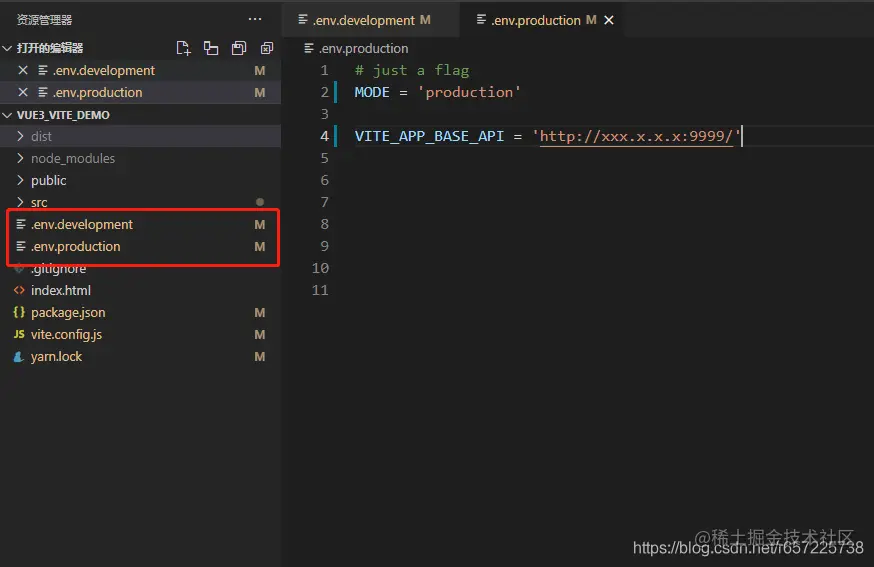Image resolution: width=874 pixels, height=567 pixels.
Task: Click the Save All icon
Action: click(239, 49)
